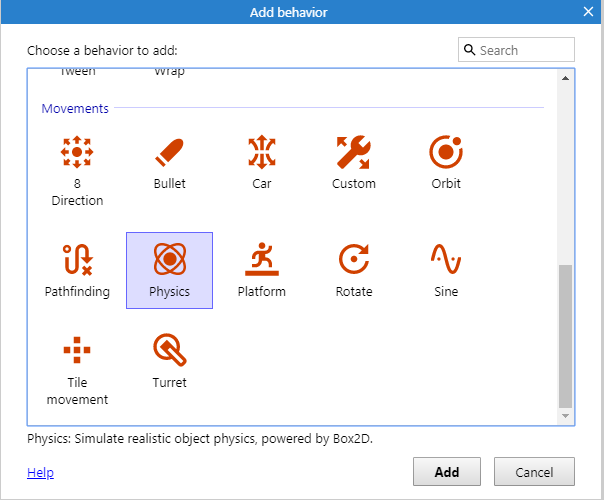Select the Tile movement behavior
The image size is (604, 500).
pyautogui.click(x=77, y=352)
